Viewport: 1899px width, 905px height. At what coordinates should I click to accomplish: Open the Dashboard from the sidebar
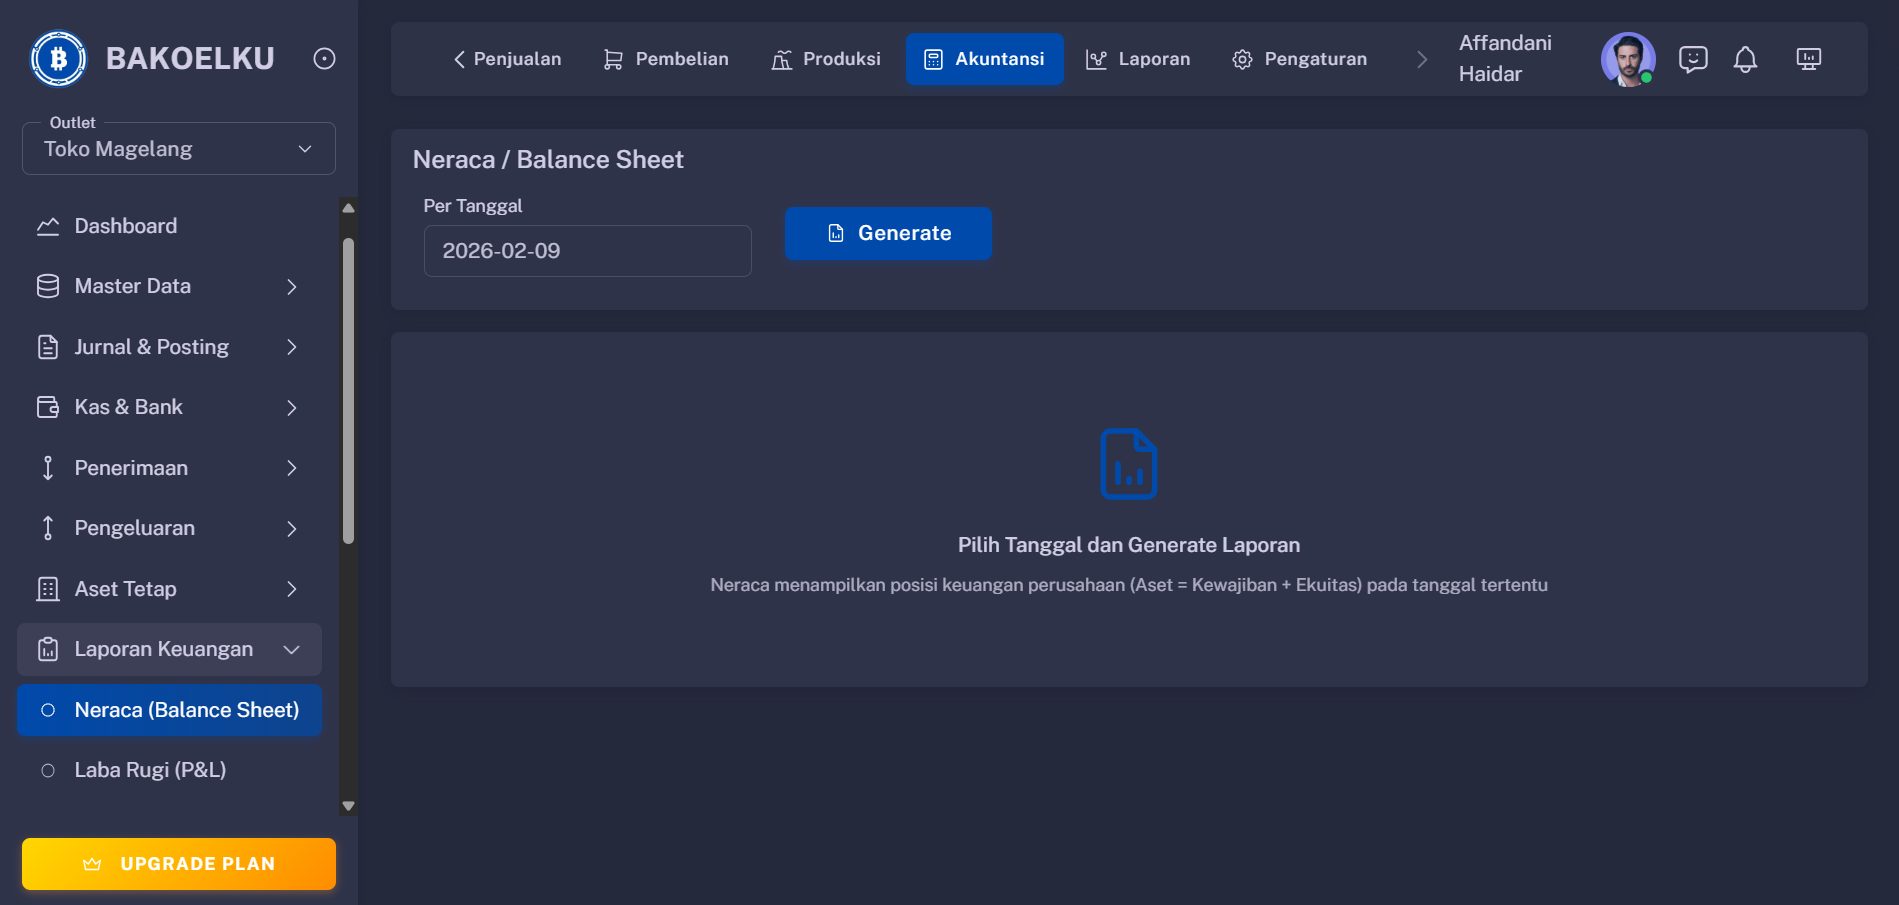(125, 226)
